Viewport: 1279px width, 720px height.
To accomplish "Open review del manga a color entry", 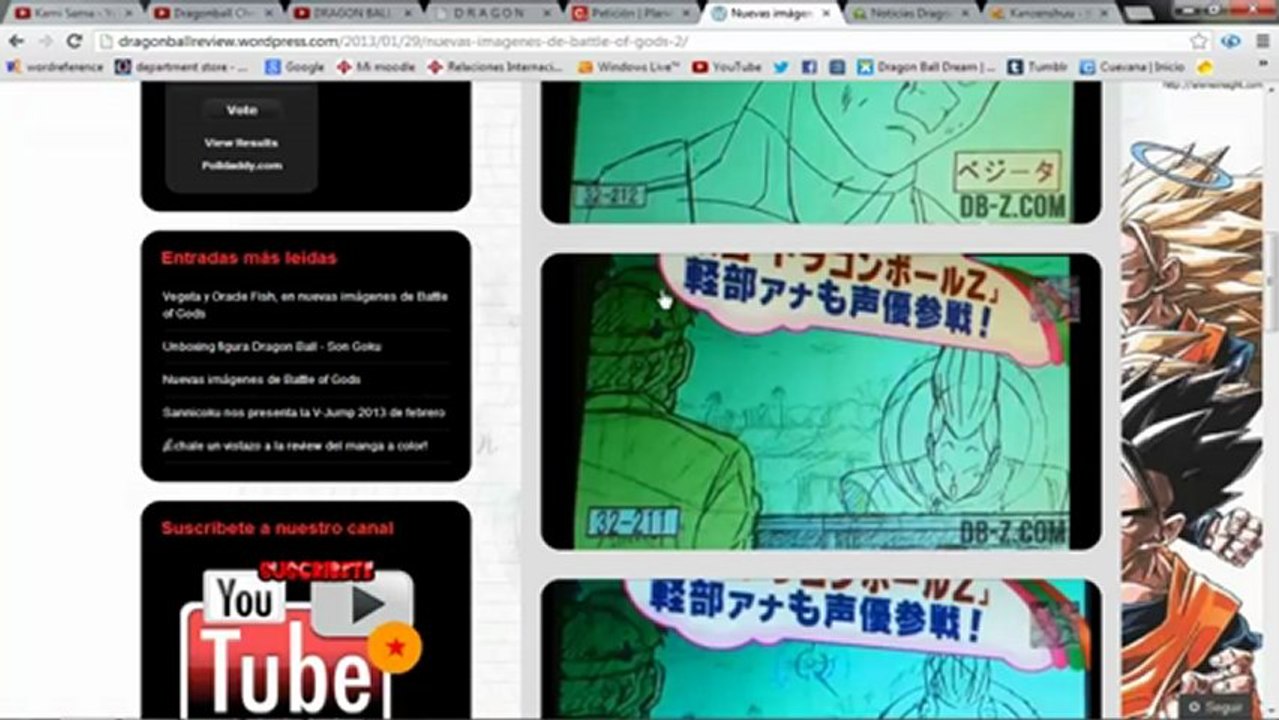I will 294,446.
